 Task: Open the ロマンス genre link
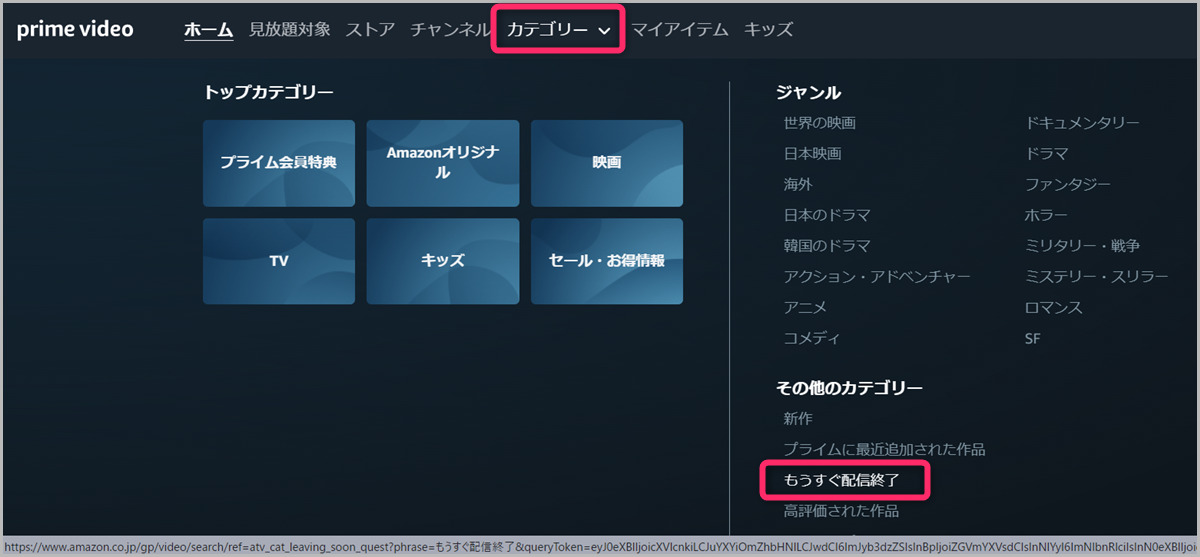tap(1054, 308)
